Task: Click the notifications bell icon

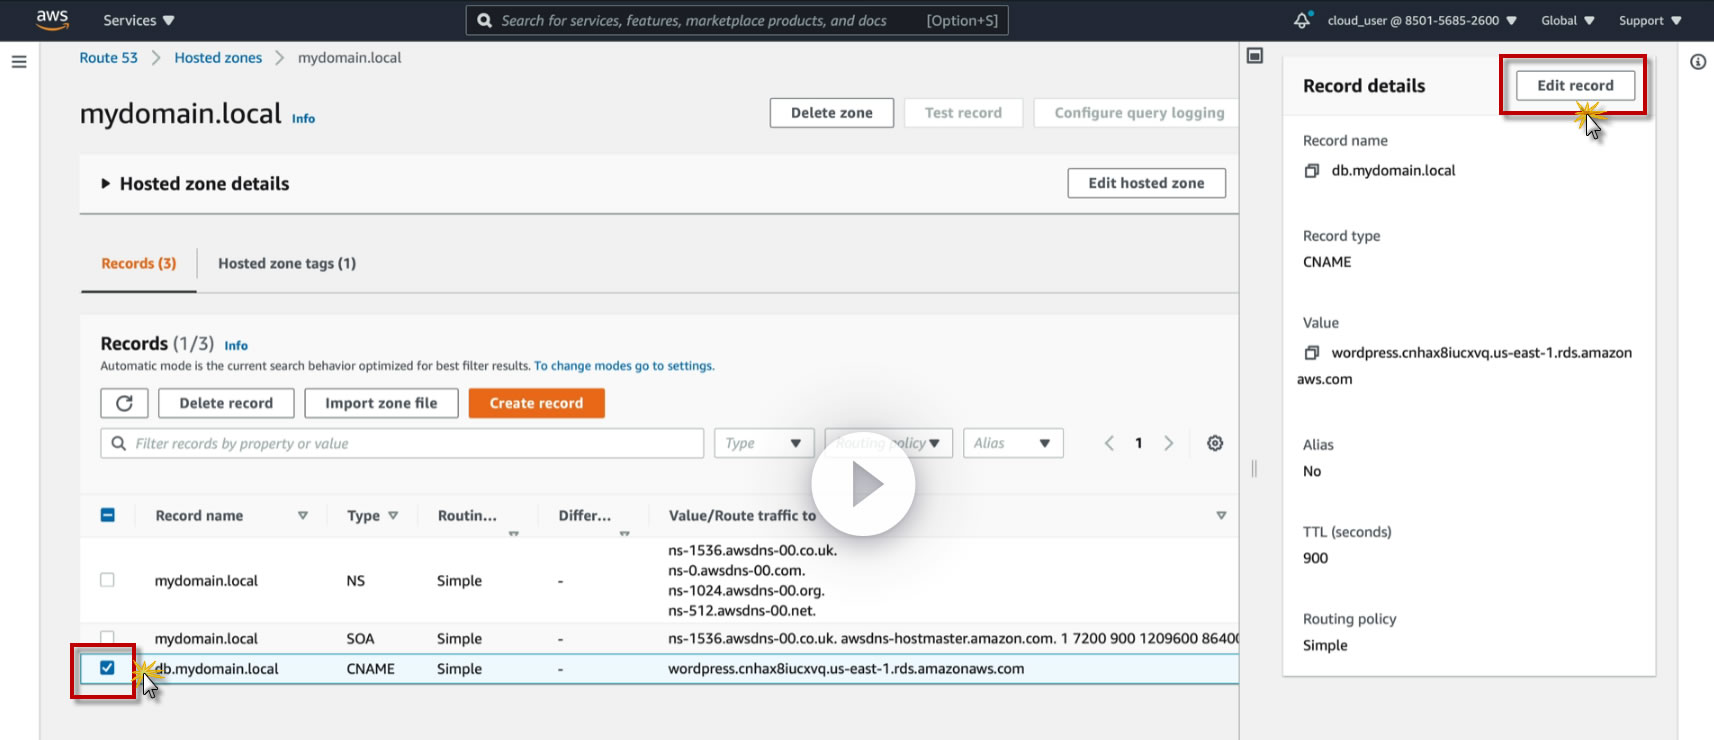Action: point(1302,20)
